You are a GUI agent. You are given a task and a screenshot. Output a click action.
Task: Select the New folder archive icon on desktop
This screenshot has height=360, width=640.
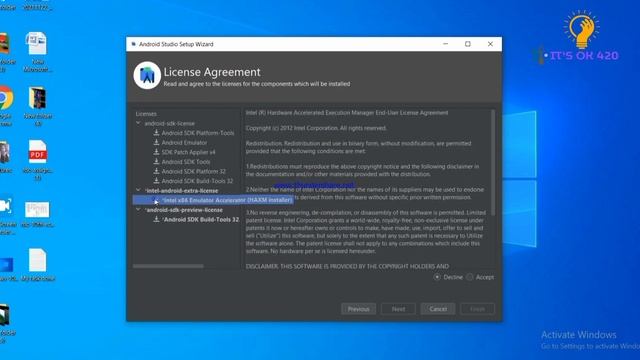[x=37, y=98]
